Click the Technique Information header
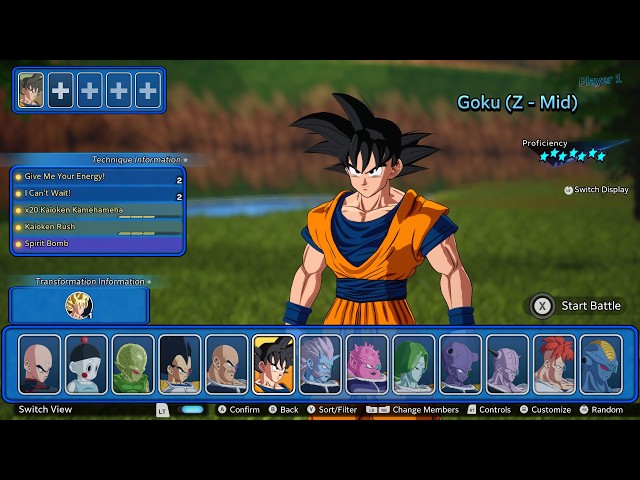The image size is (640, 480). [139, 160]
